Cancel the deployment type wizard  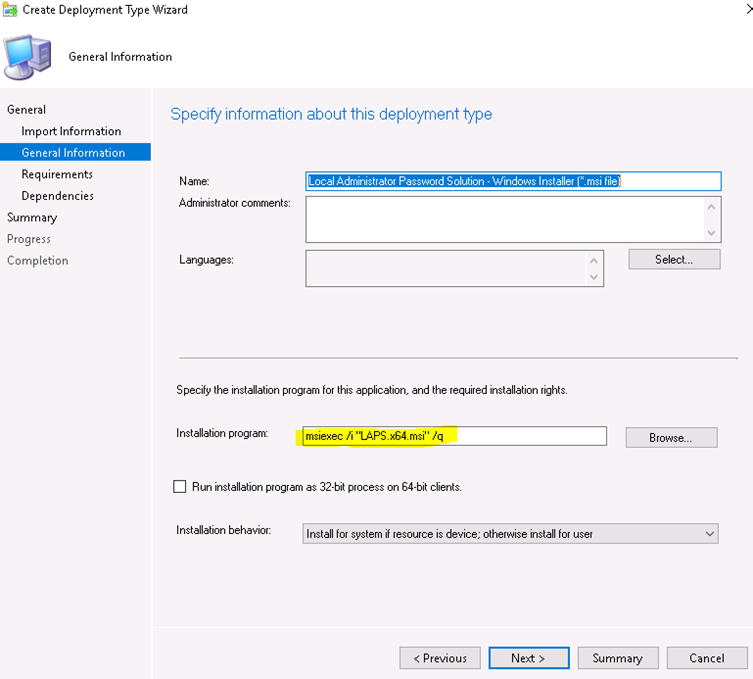707,658
